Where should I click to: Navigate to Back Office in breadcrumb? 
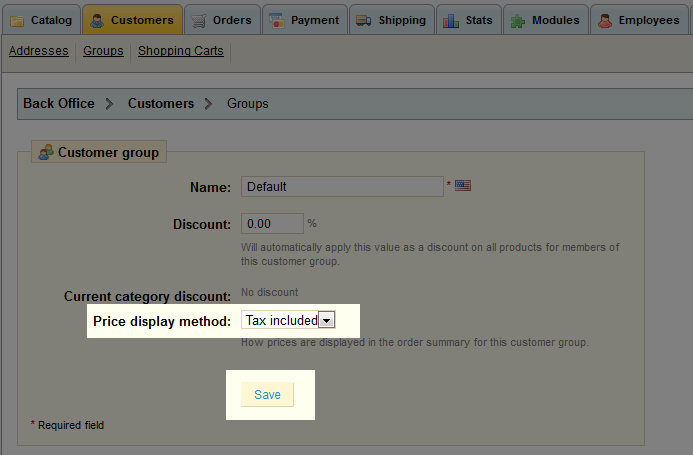coord(59,103)
